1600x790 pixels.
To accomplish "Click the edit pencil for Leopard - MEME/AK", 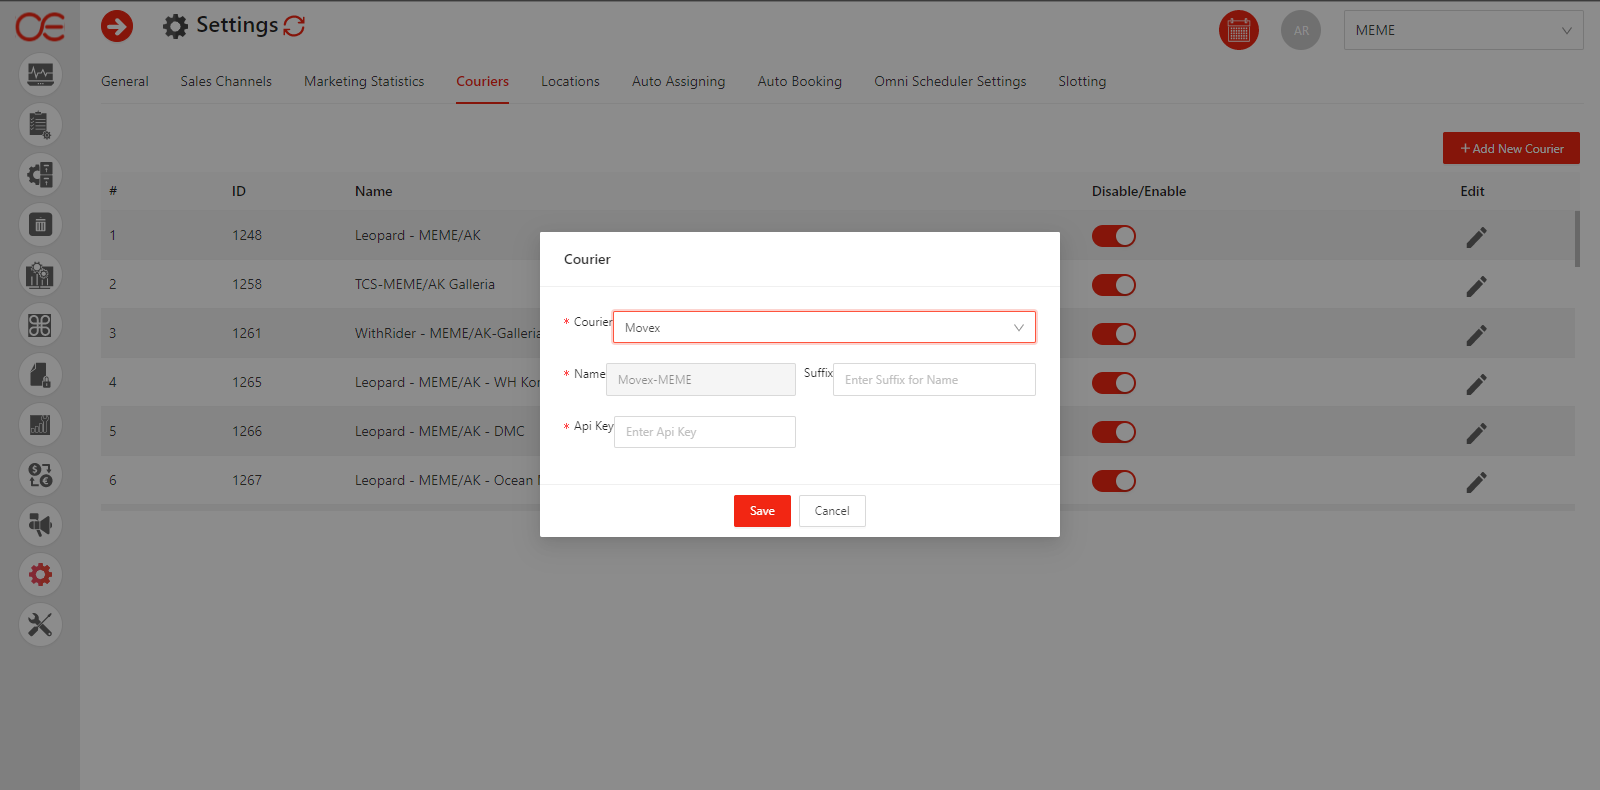I will click(1476, 237).
